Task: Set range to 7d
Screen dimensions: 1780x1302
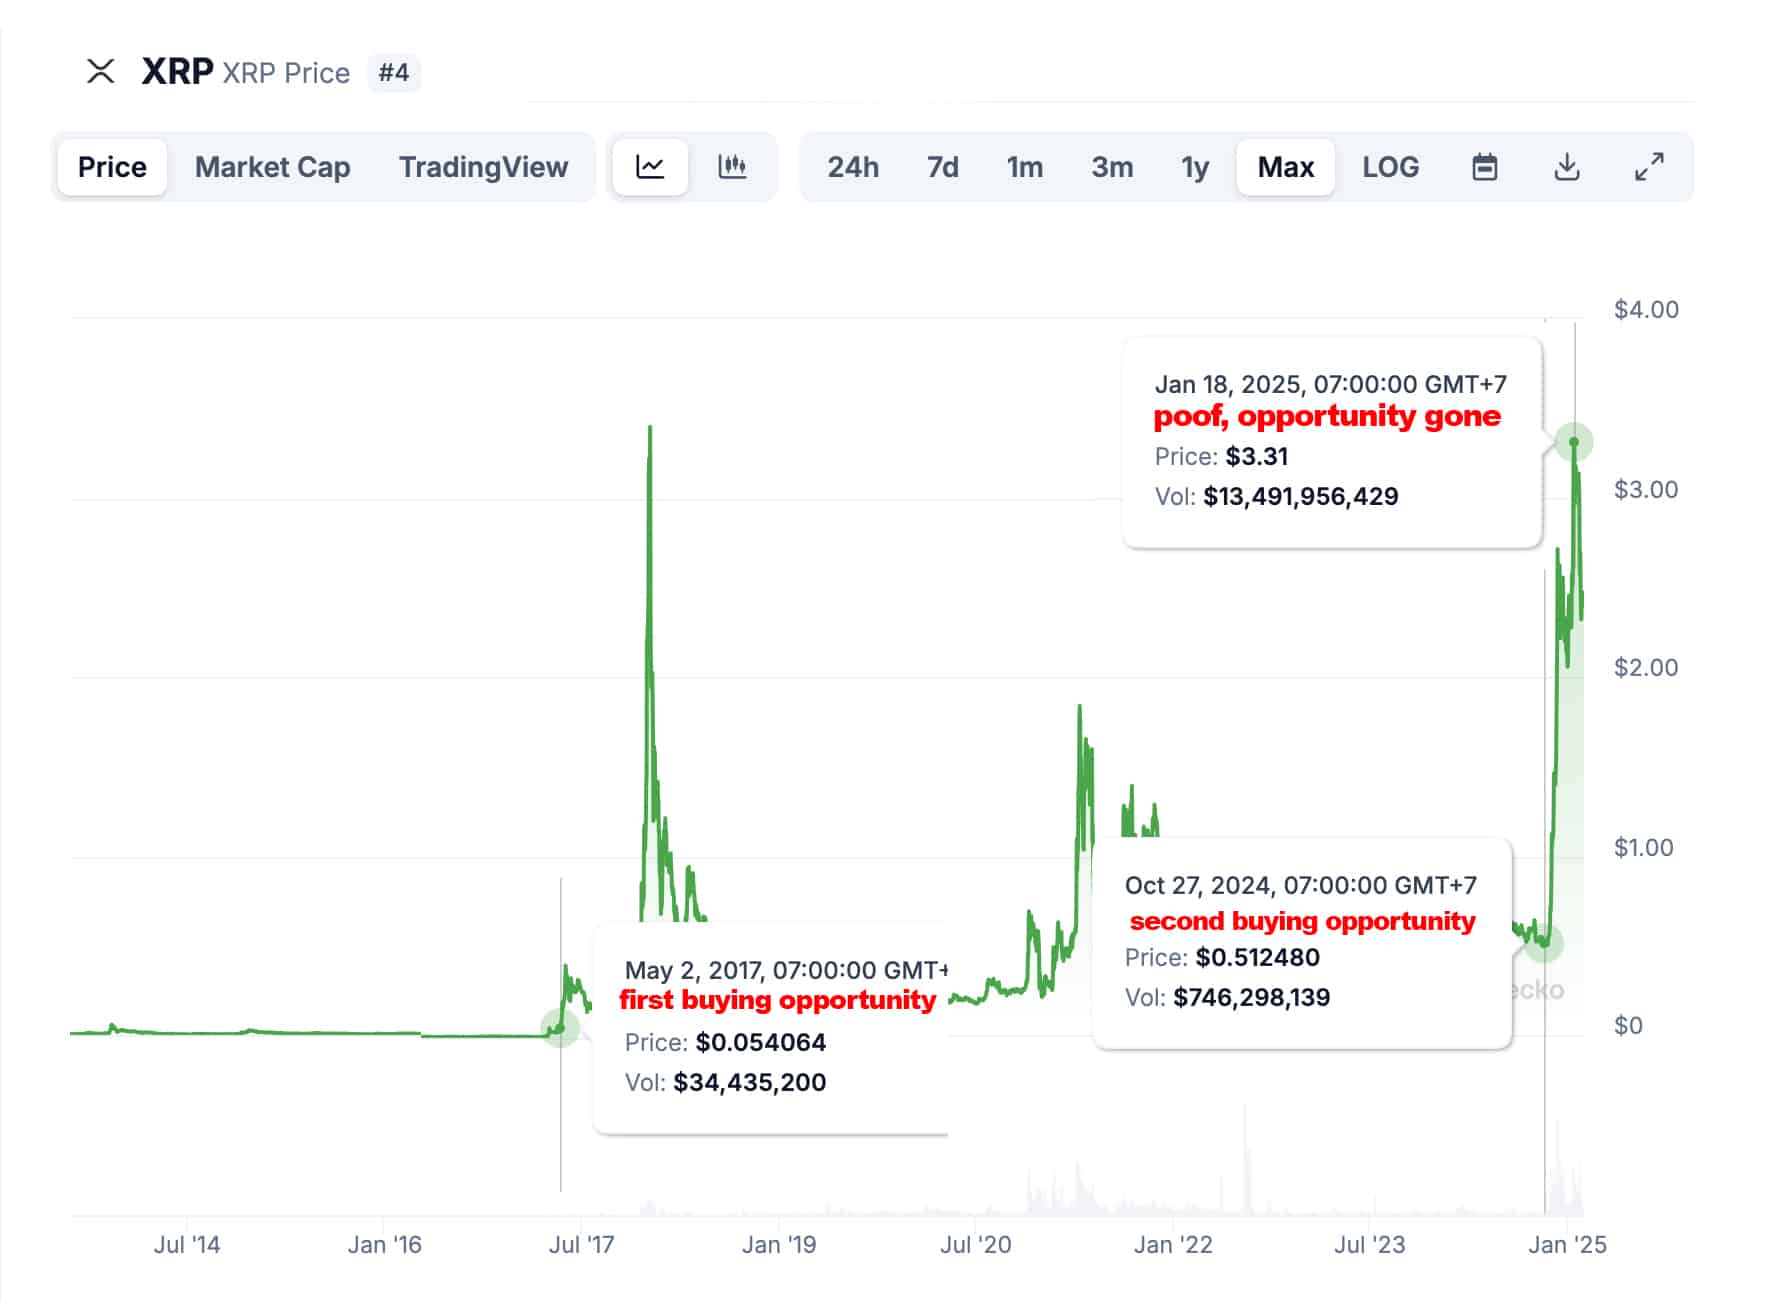Action: [942, 167]
